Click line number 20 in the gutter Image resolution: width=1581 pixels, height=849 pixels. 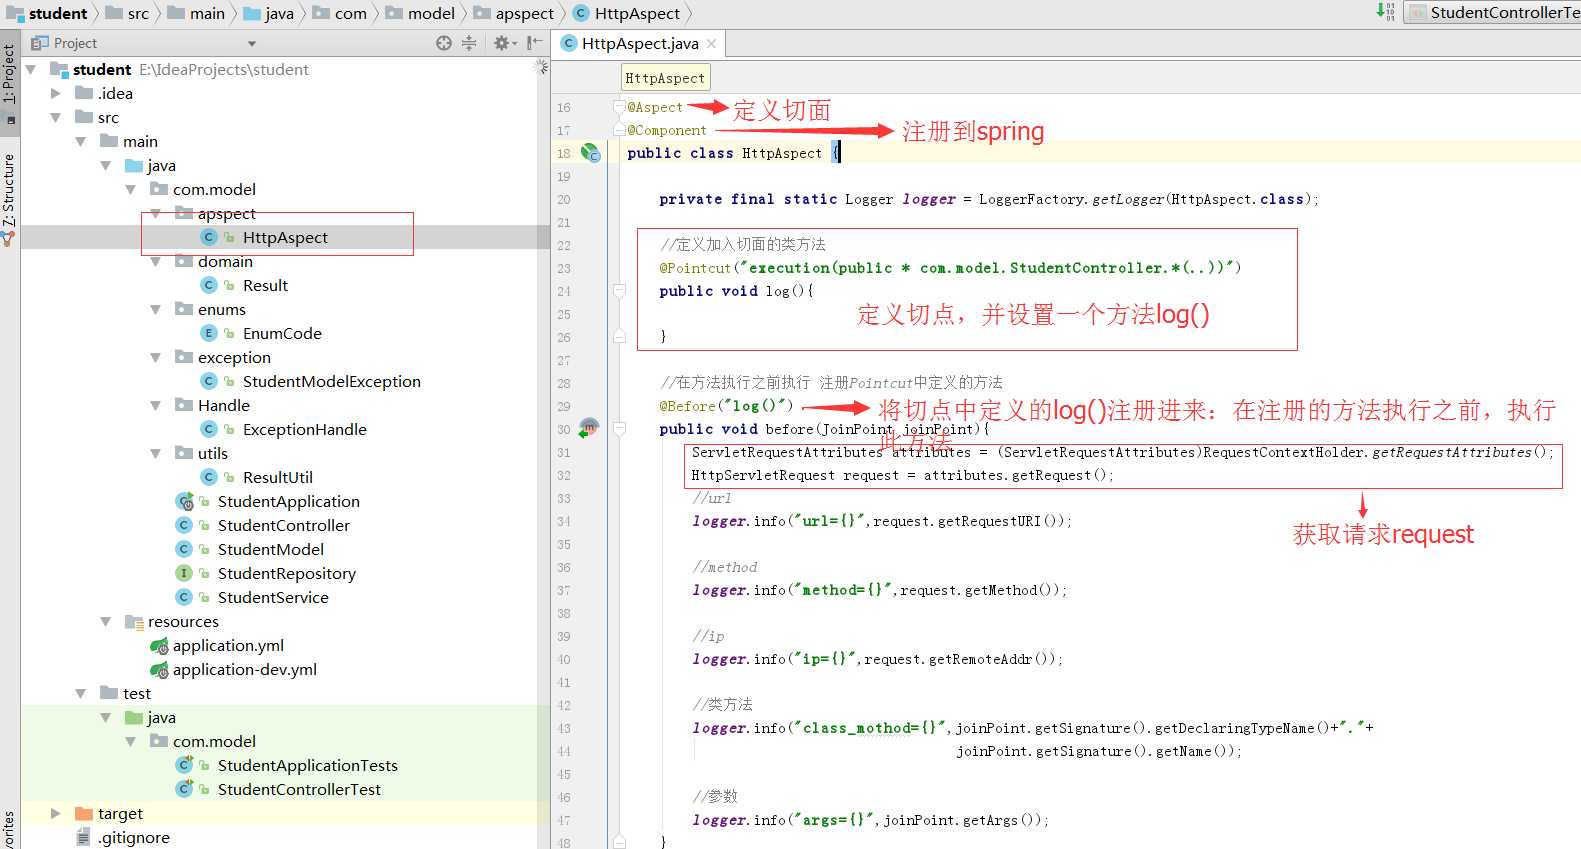tap(564, 199)
